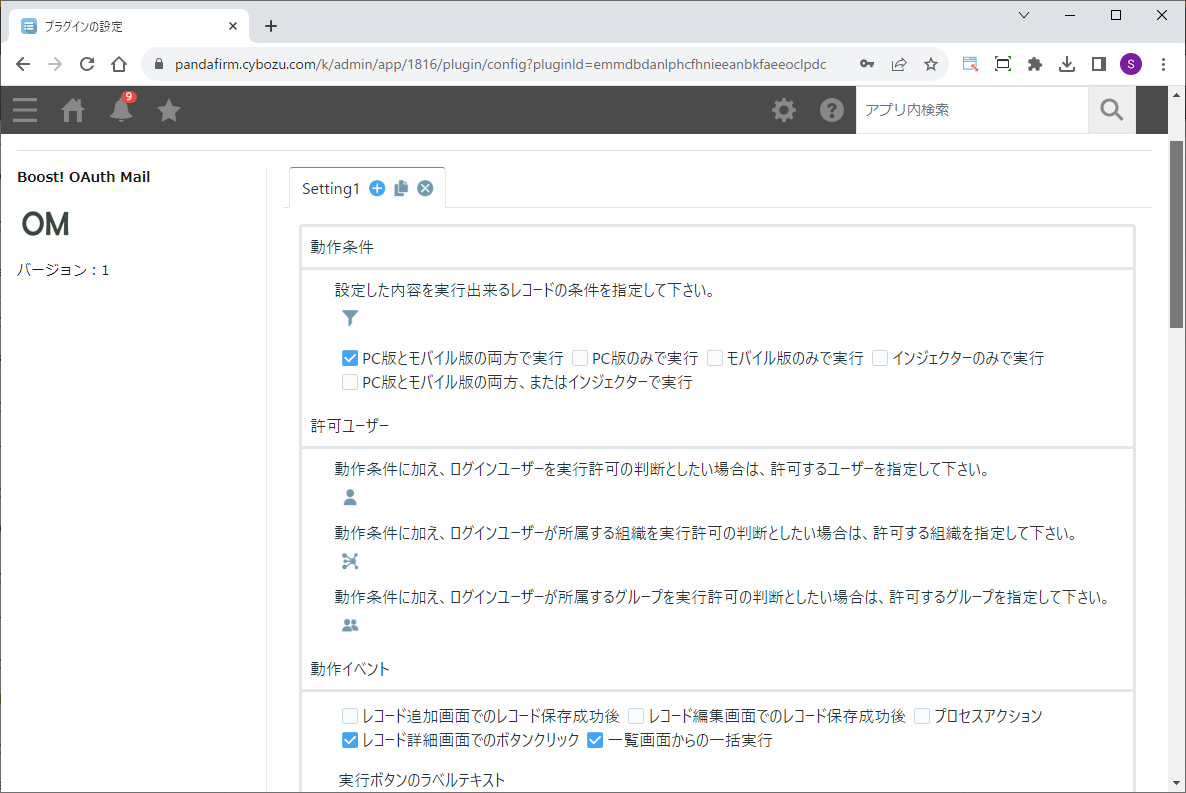Screen dimensions: 1186x793
Task: Open the hamburger navigation menu
Action: coord(25,110)
